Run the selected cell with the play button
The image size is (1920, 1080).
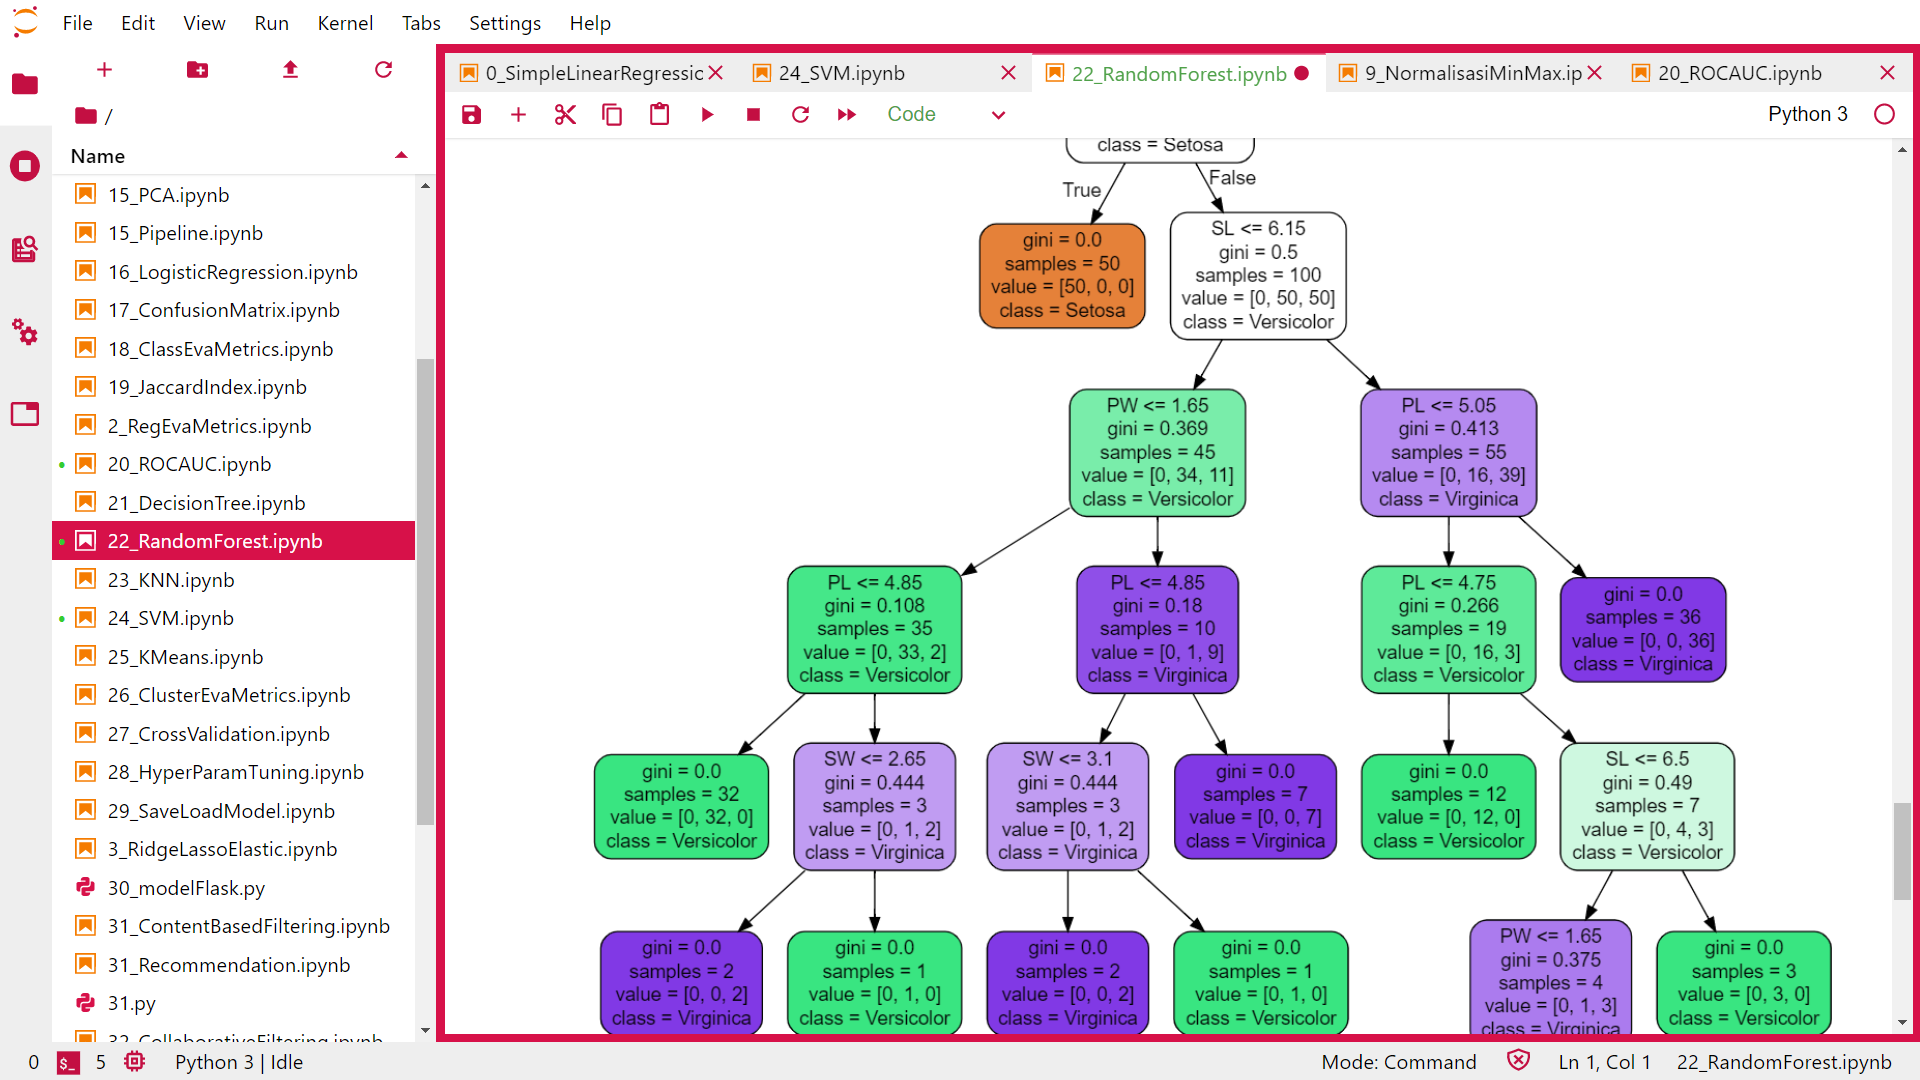(707, 115)
